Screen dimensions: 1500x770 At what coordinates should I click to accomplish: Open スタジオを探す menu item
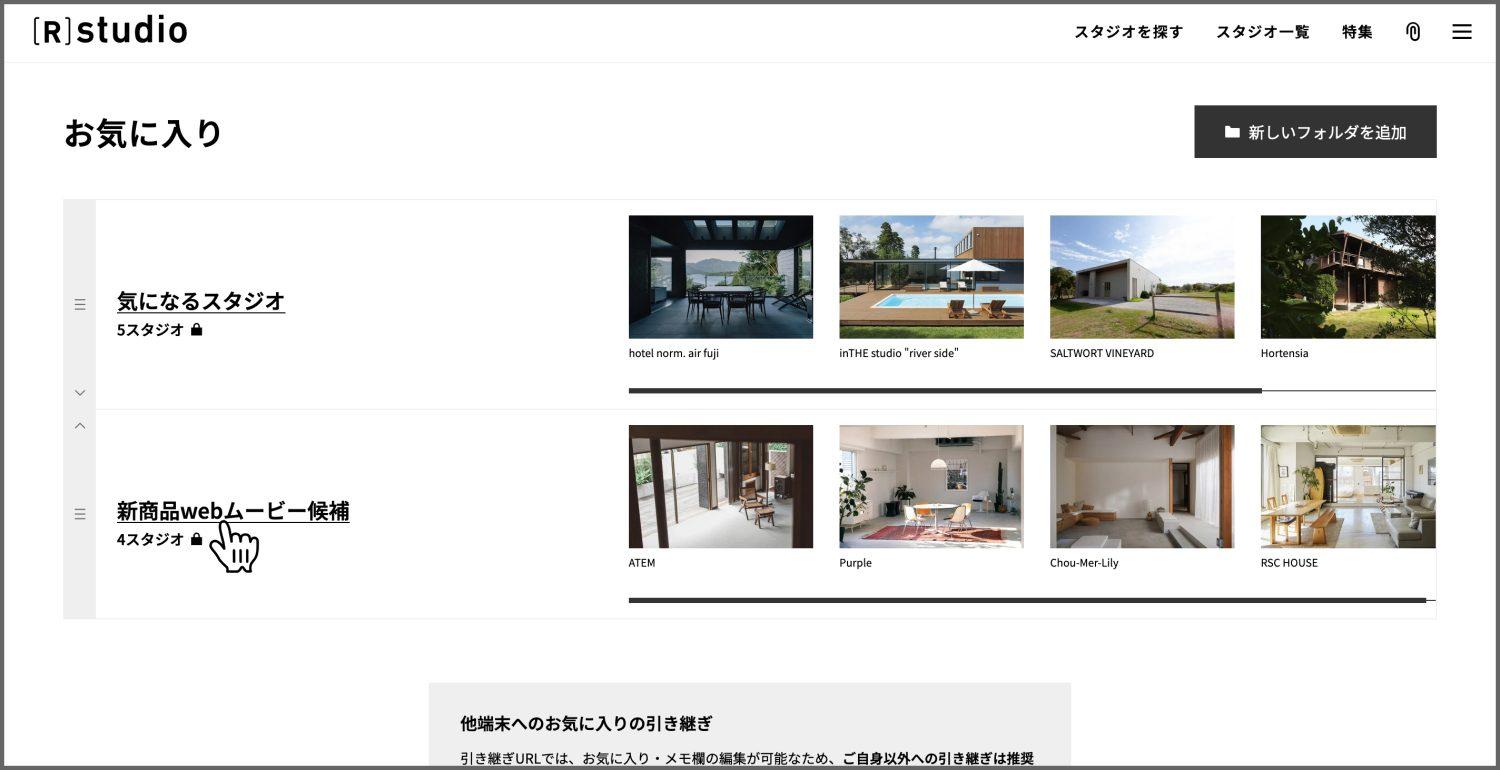(x=1128, y=32)
